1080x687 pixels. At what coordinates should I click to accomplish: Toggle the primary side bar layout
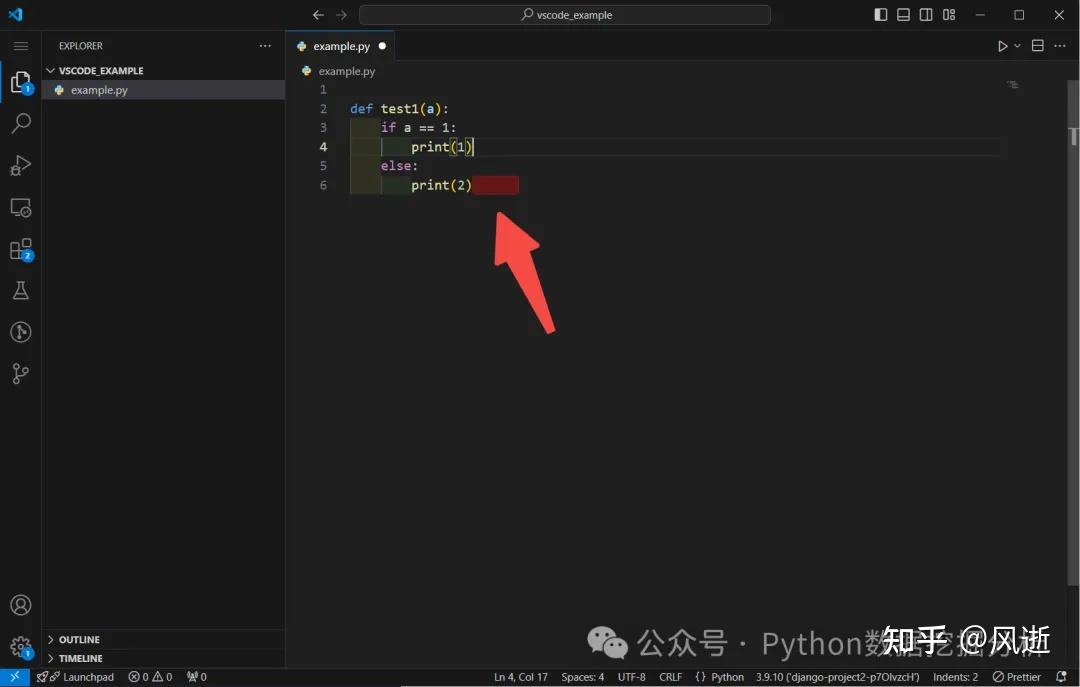[x=880, y=14]
